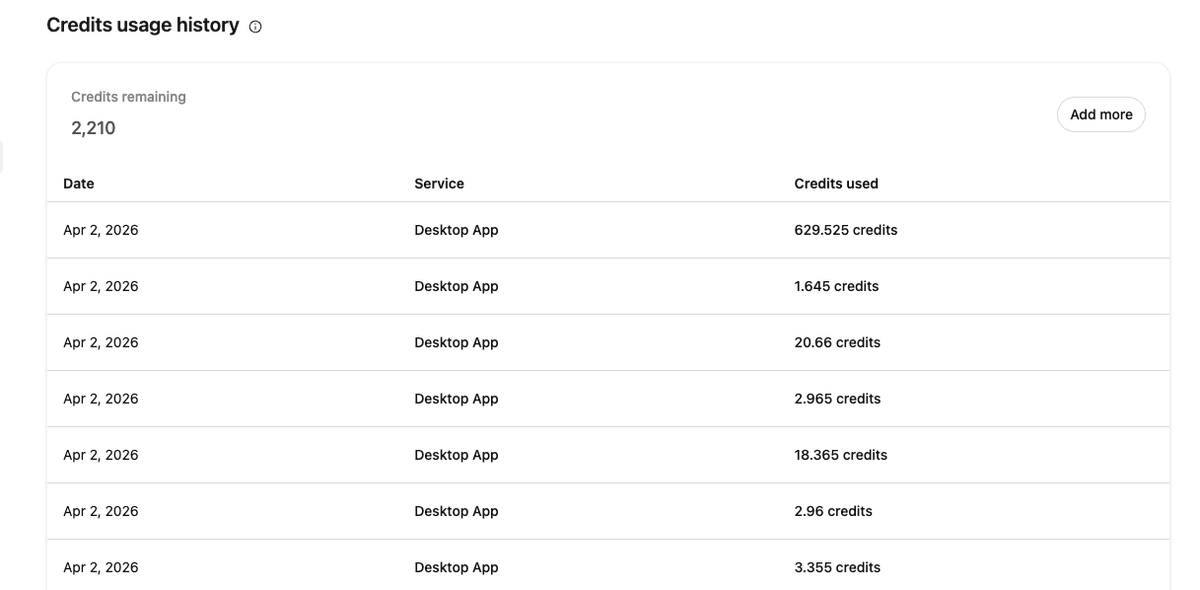Screen dimensions: 1200x590
Task: Click the date in the 3.355 credits row
Action: (x=101, y=567)
